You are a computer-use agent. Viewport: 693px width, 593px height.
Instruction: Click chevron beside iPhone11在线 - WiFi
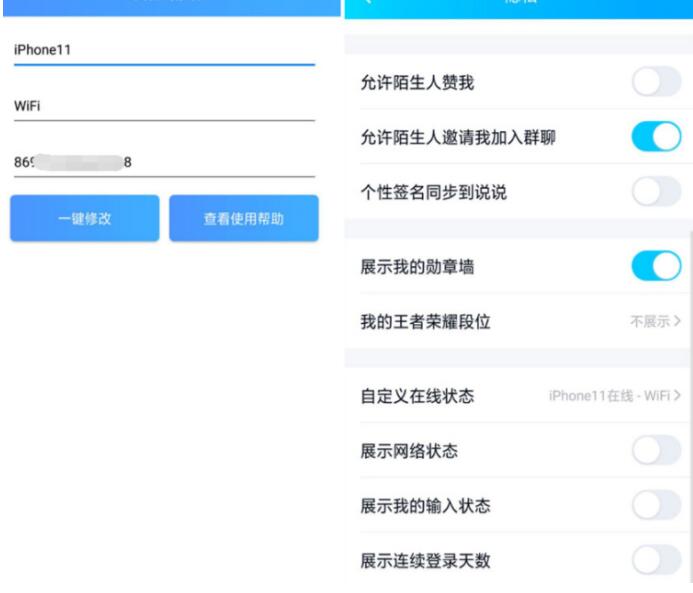click(x=677, y=395)
